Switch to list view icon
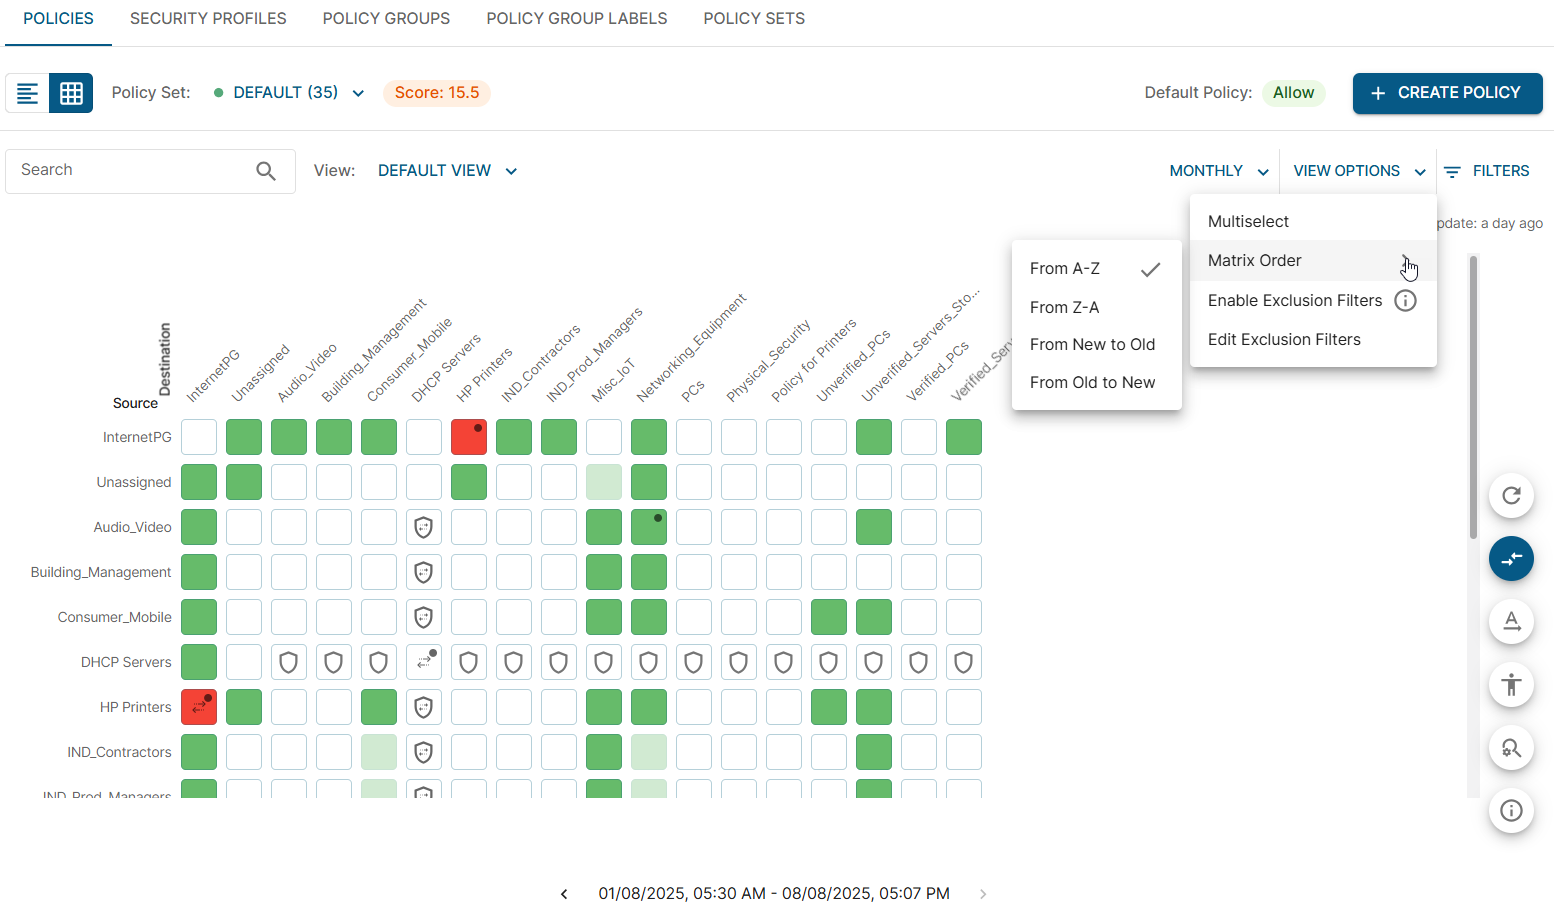 pyautogui.click(x=28, y=93)
